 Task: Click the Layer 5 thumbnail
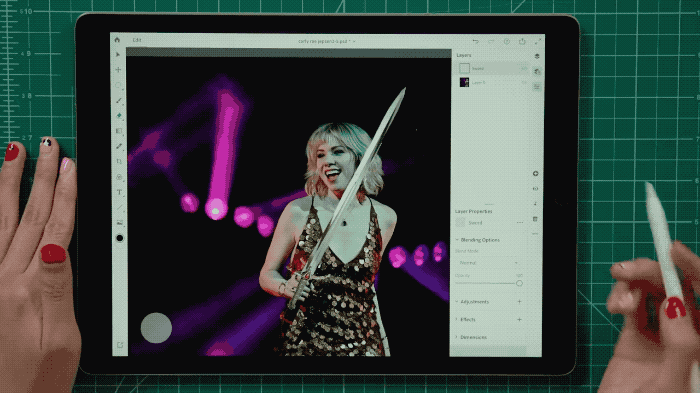(464, 83)
